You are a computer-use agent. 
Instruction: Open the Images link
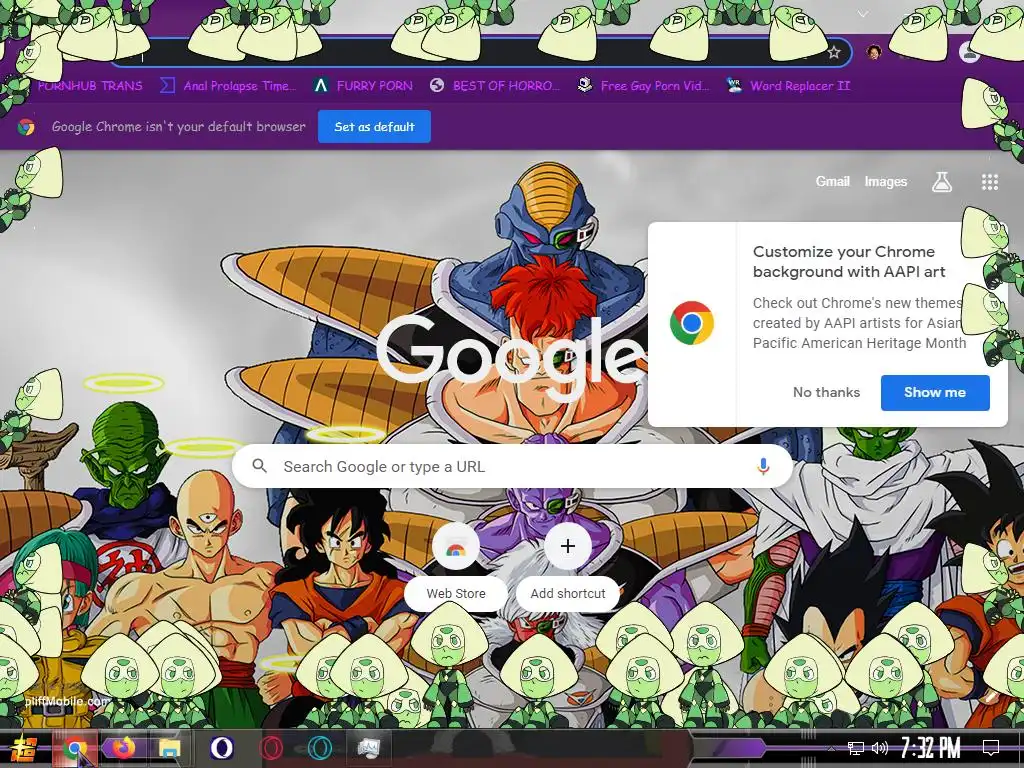[x=886, y=182]
